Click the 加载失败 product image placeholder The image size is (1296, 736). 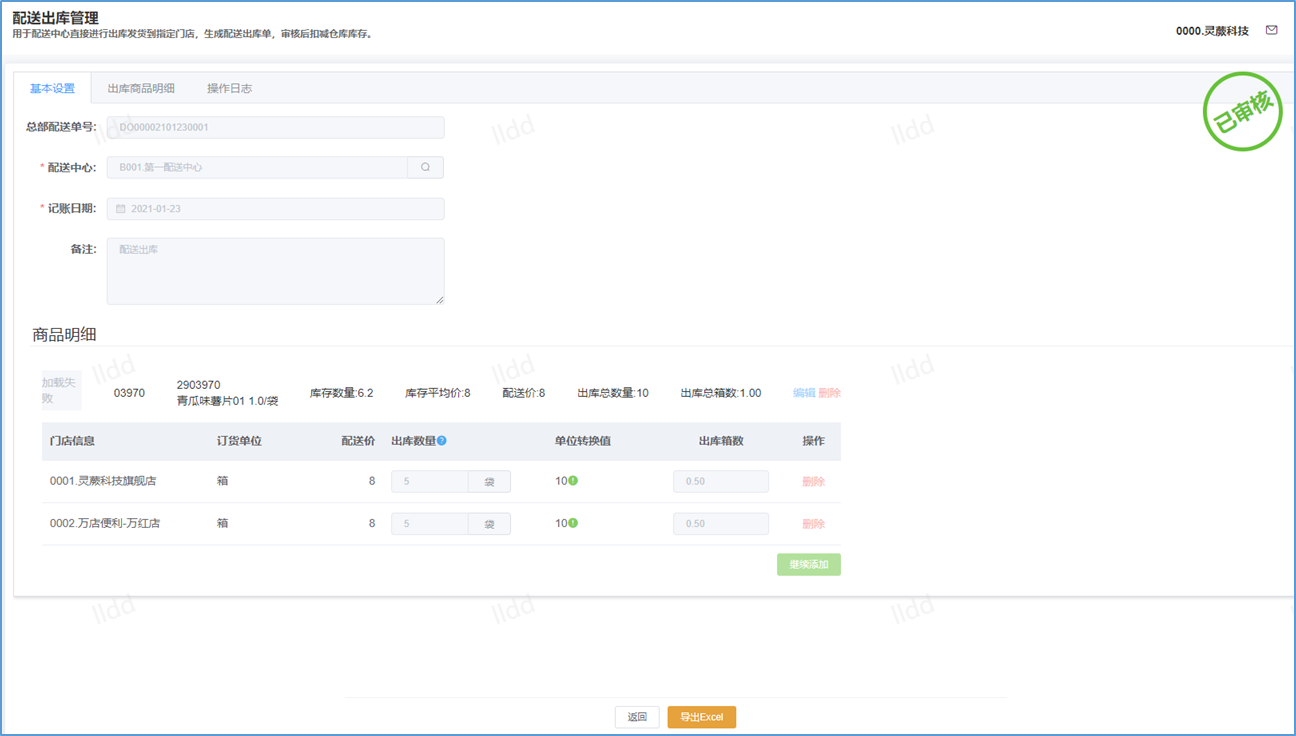(x=61, y=390)
